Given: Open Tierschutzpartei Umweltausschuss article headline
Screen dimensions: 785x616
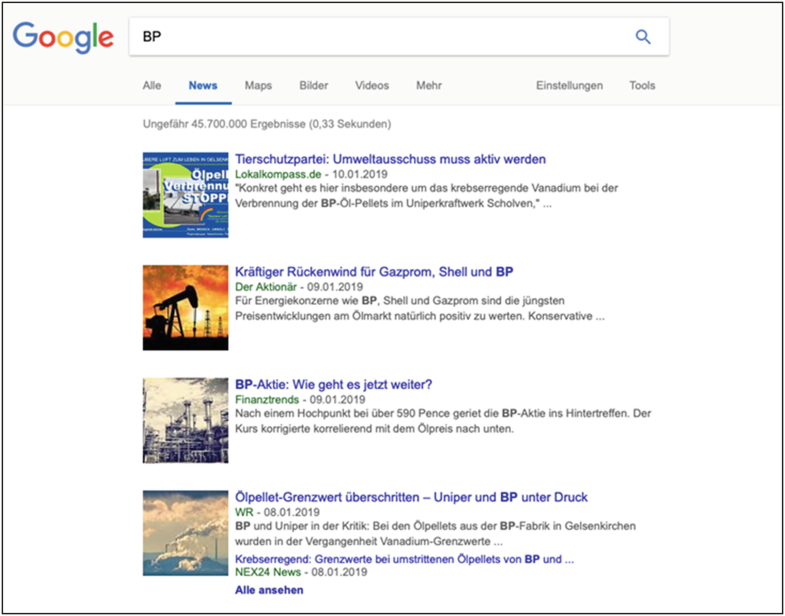Looking at the screenshot, I should point(390,159).
